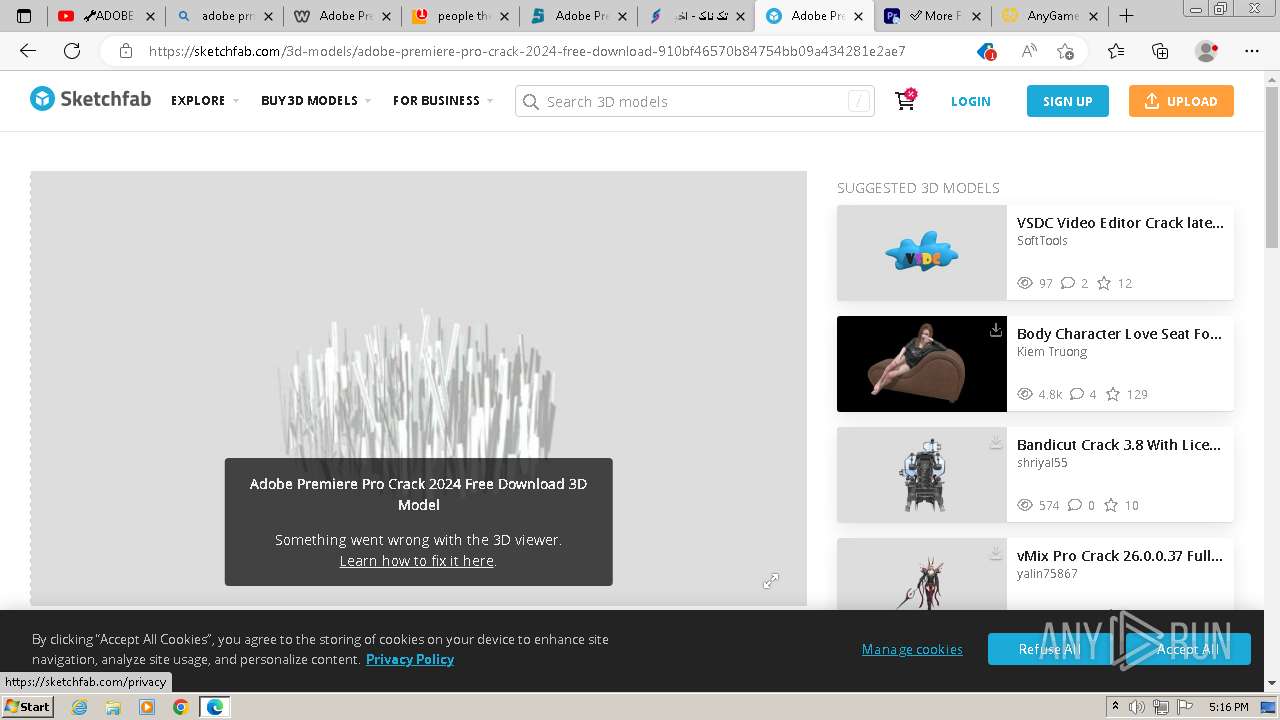Image resolution: width=1280 pixels, height=720 pixels.
Task: Toggle fullscreen on the 3D viewer
Action: click(771, 581)
